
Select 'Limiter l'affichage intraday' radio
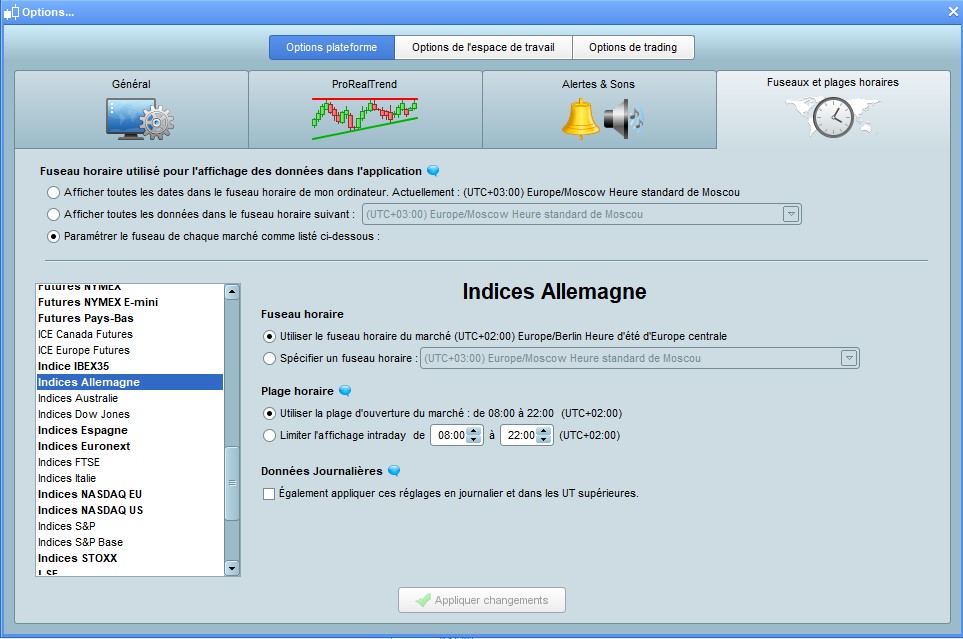coord(269,435)
